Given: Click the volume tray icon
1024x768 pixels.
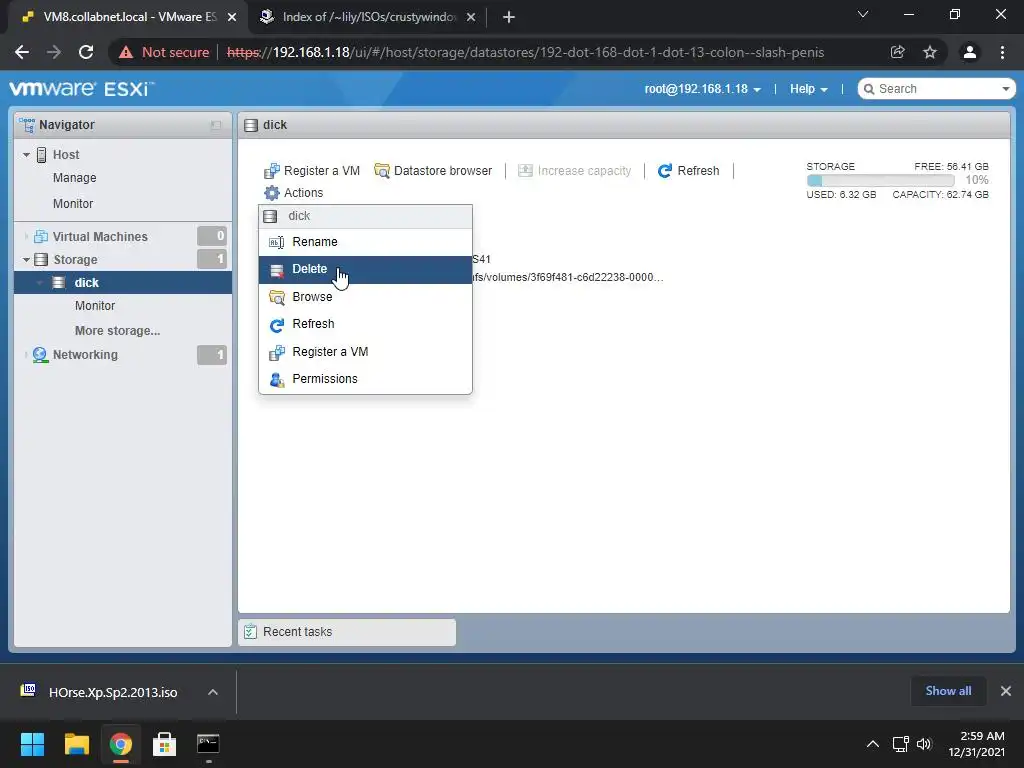Looking at the screenshot, I should 923,744.
